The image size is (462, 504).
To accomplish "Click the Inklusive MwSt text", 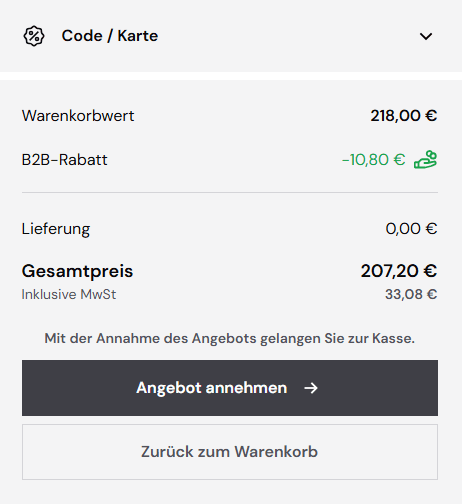I will (x=69, y=294).
